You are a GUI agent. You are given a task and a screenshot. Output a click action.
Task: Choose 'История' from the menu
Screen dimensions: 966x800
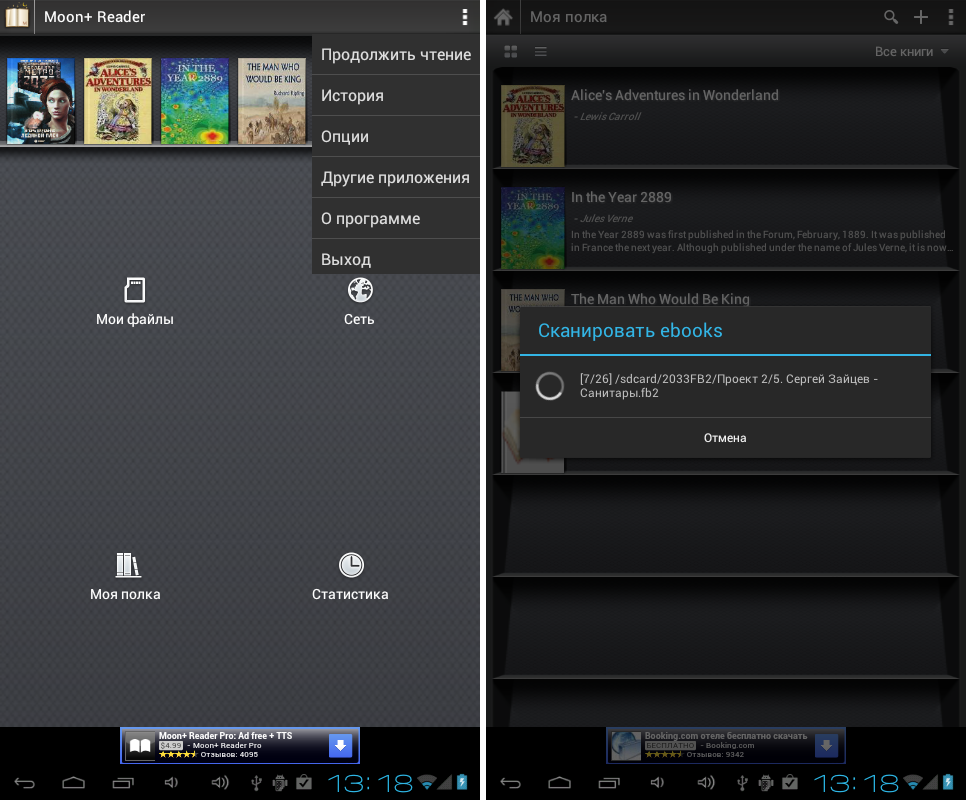pos(396,96)
